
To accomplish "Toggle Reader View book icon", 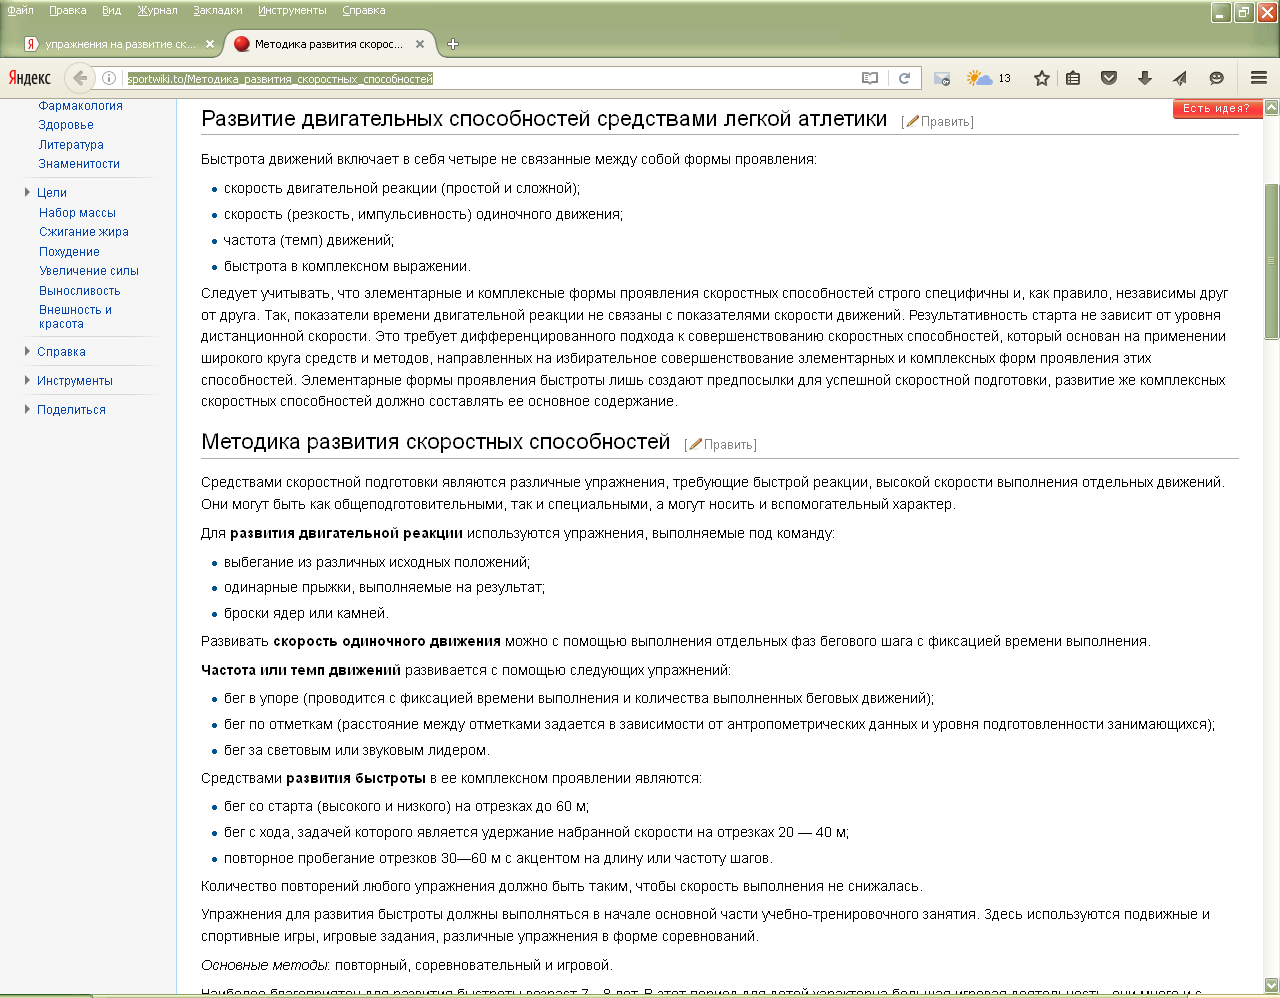I will pyautogui.click(x=870, y=78).
